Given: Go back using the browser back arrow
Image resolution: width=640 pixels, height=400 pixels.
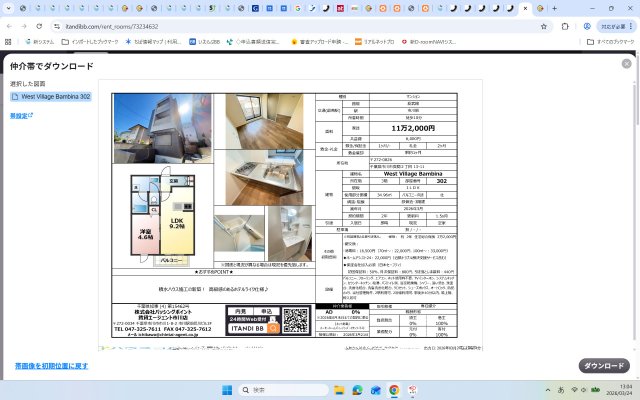Looking at the screenshot, I should pos(10,26).
